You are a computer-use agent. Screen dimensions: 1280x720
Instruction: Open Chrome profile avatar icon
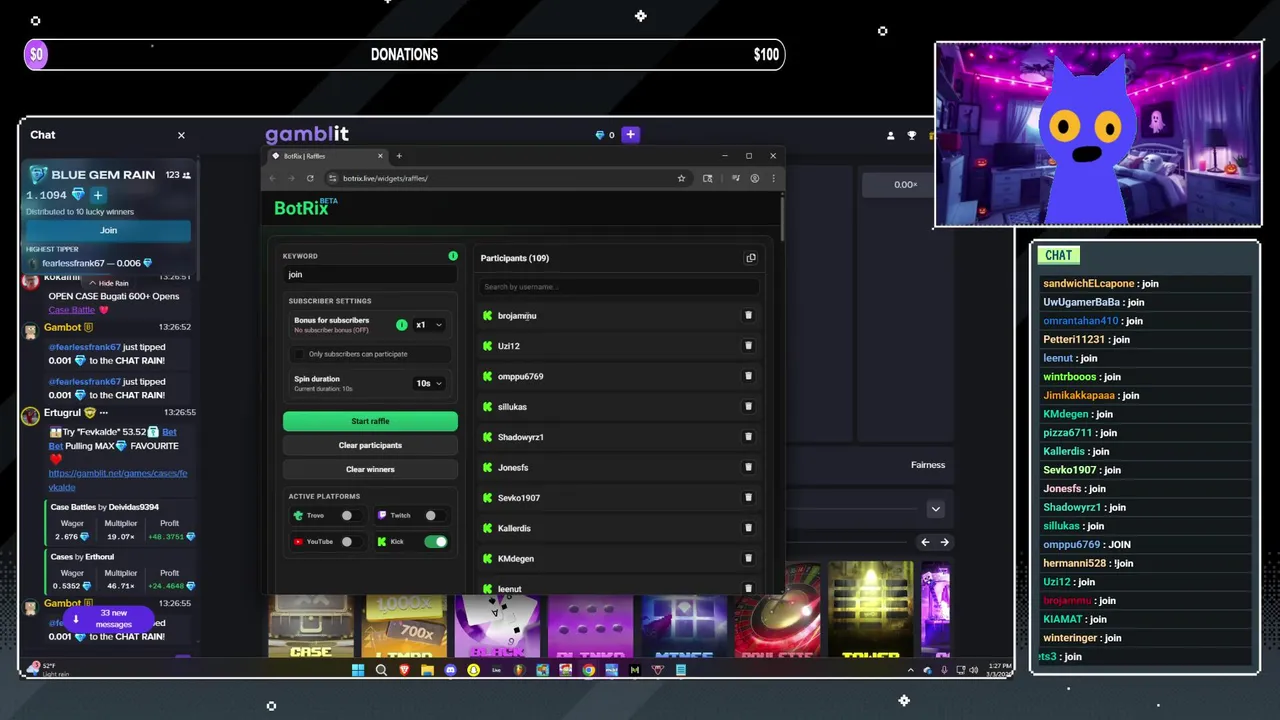point(755,178)
